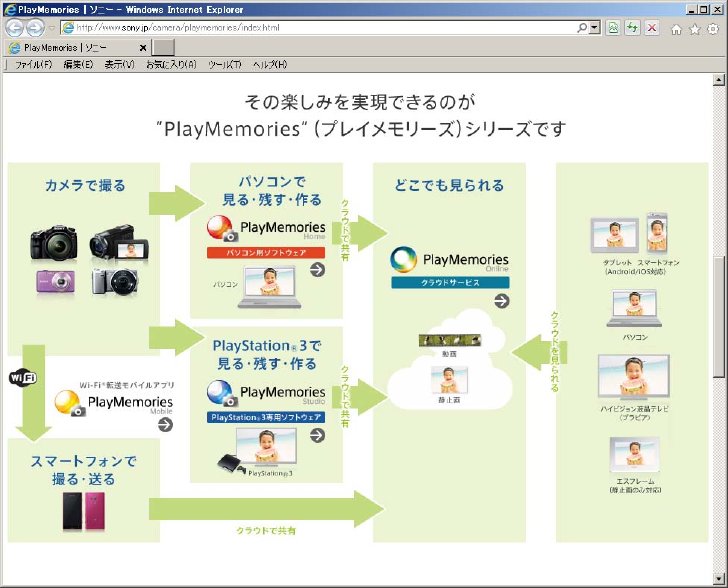
Task: Click the purple compact camera image
Action: [55, 282]
